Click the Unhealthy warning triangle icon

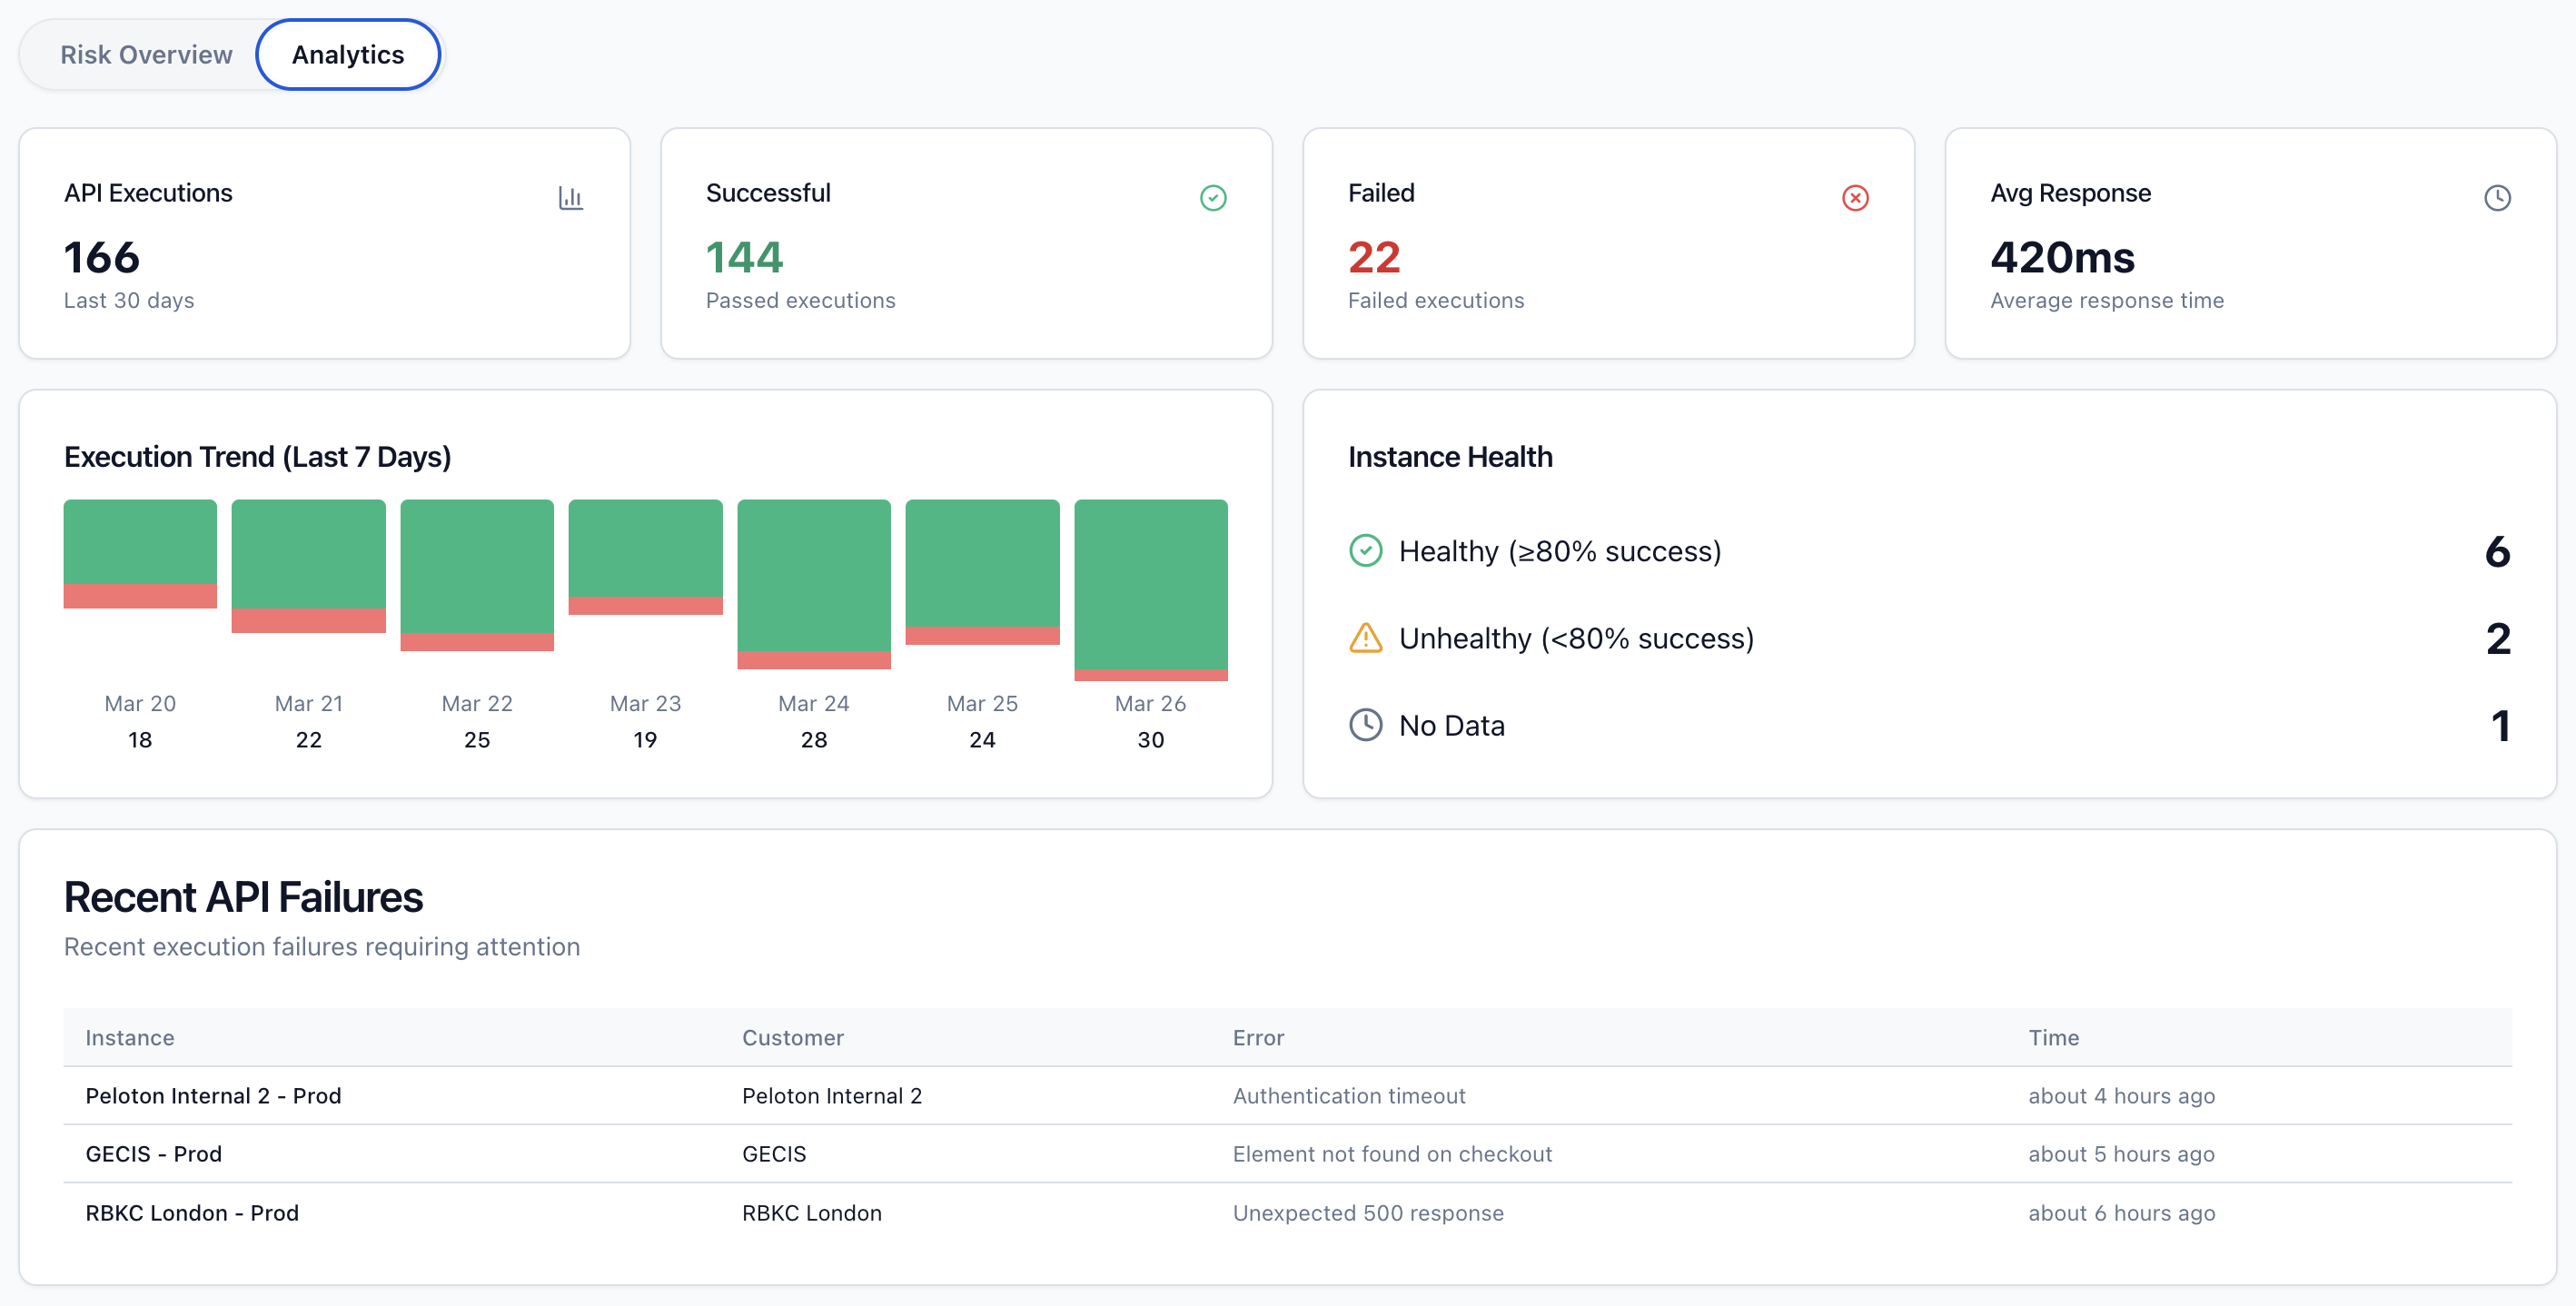pyautogui.click(x=1365, y=638)
